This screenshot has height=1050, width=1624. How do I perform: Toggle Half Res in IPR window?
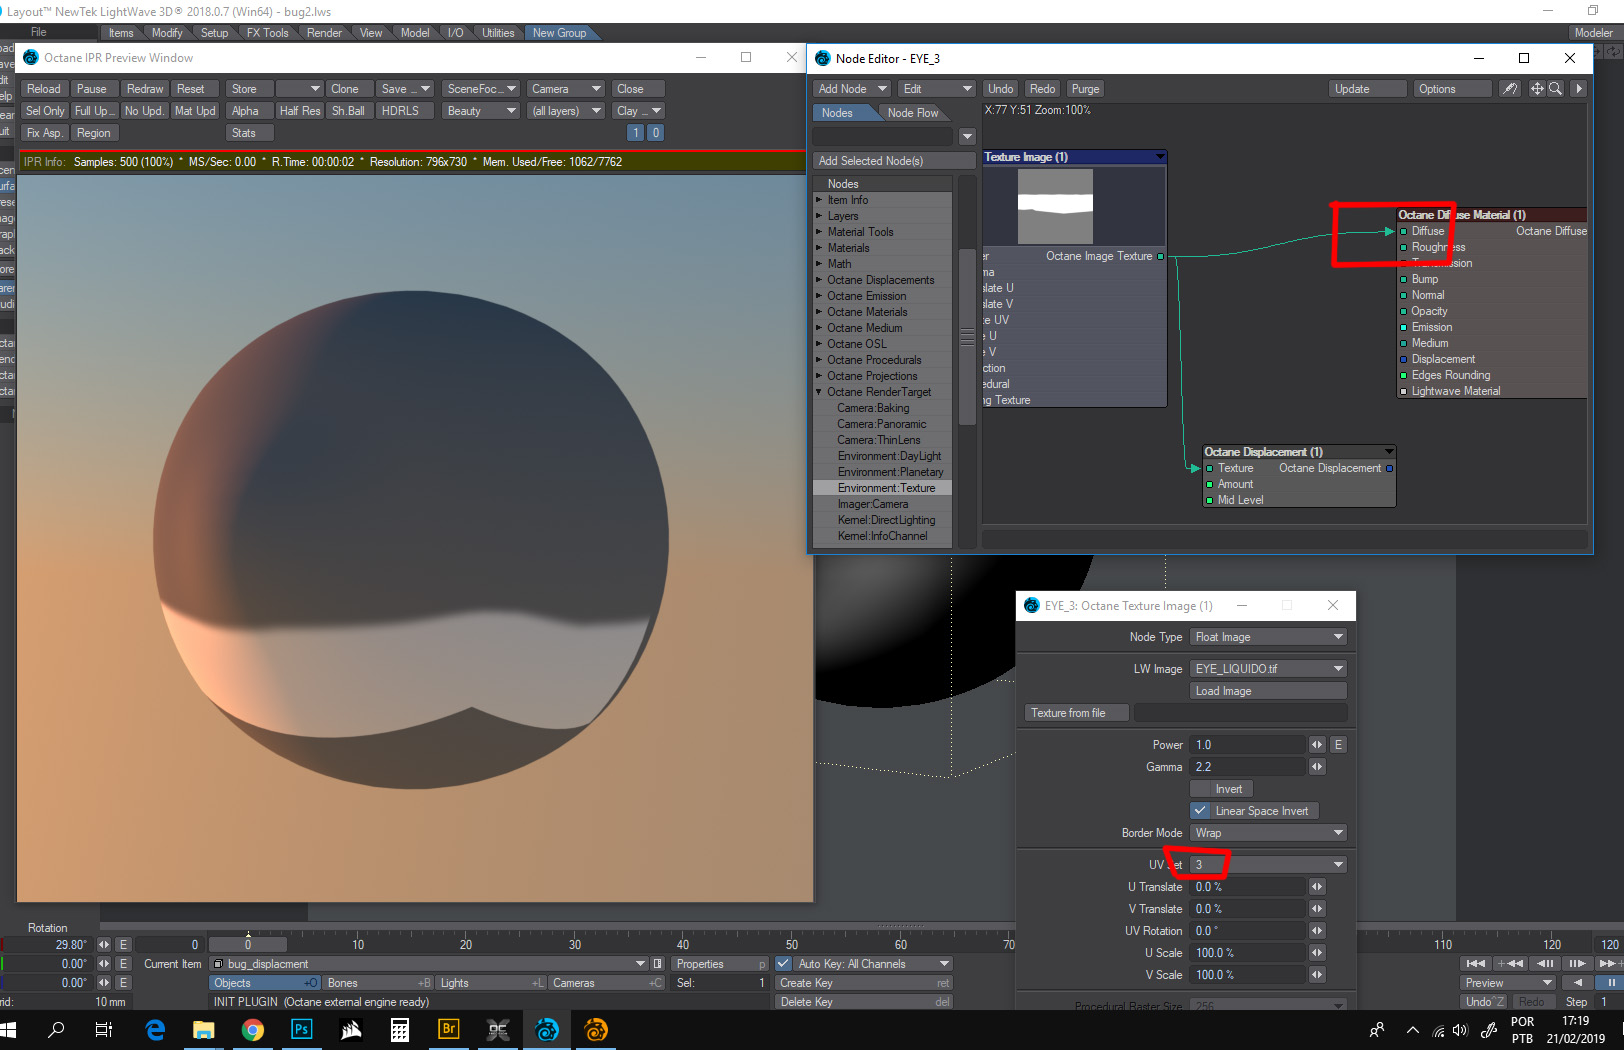pos(300,111)
